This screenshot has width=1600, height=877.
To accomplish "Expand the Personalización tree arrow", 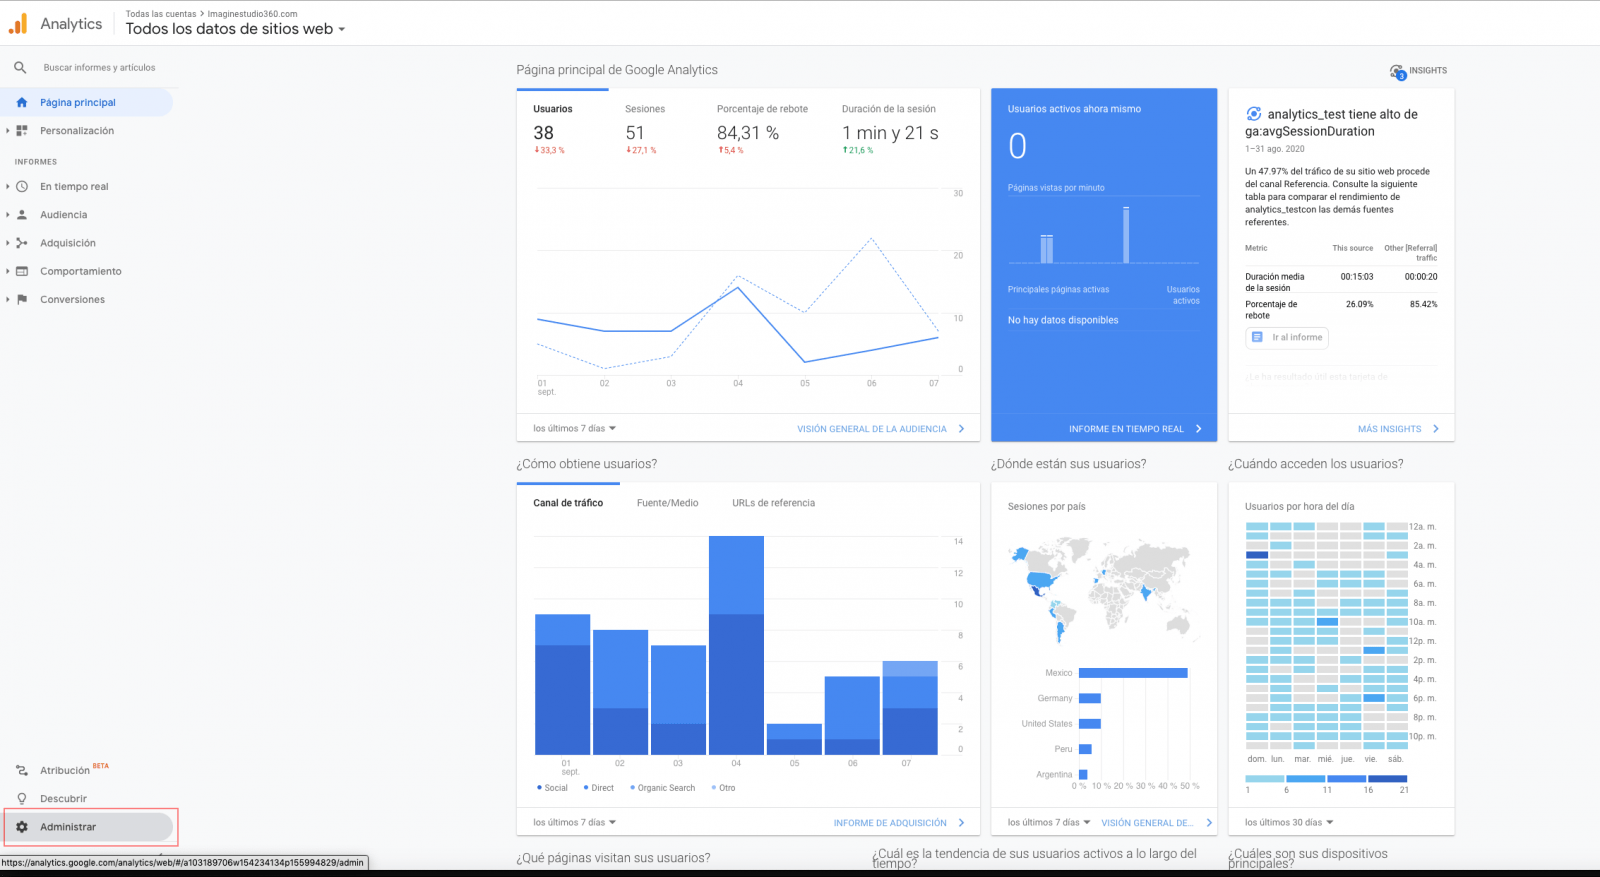I will 7,130.
